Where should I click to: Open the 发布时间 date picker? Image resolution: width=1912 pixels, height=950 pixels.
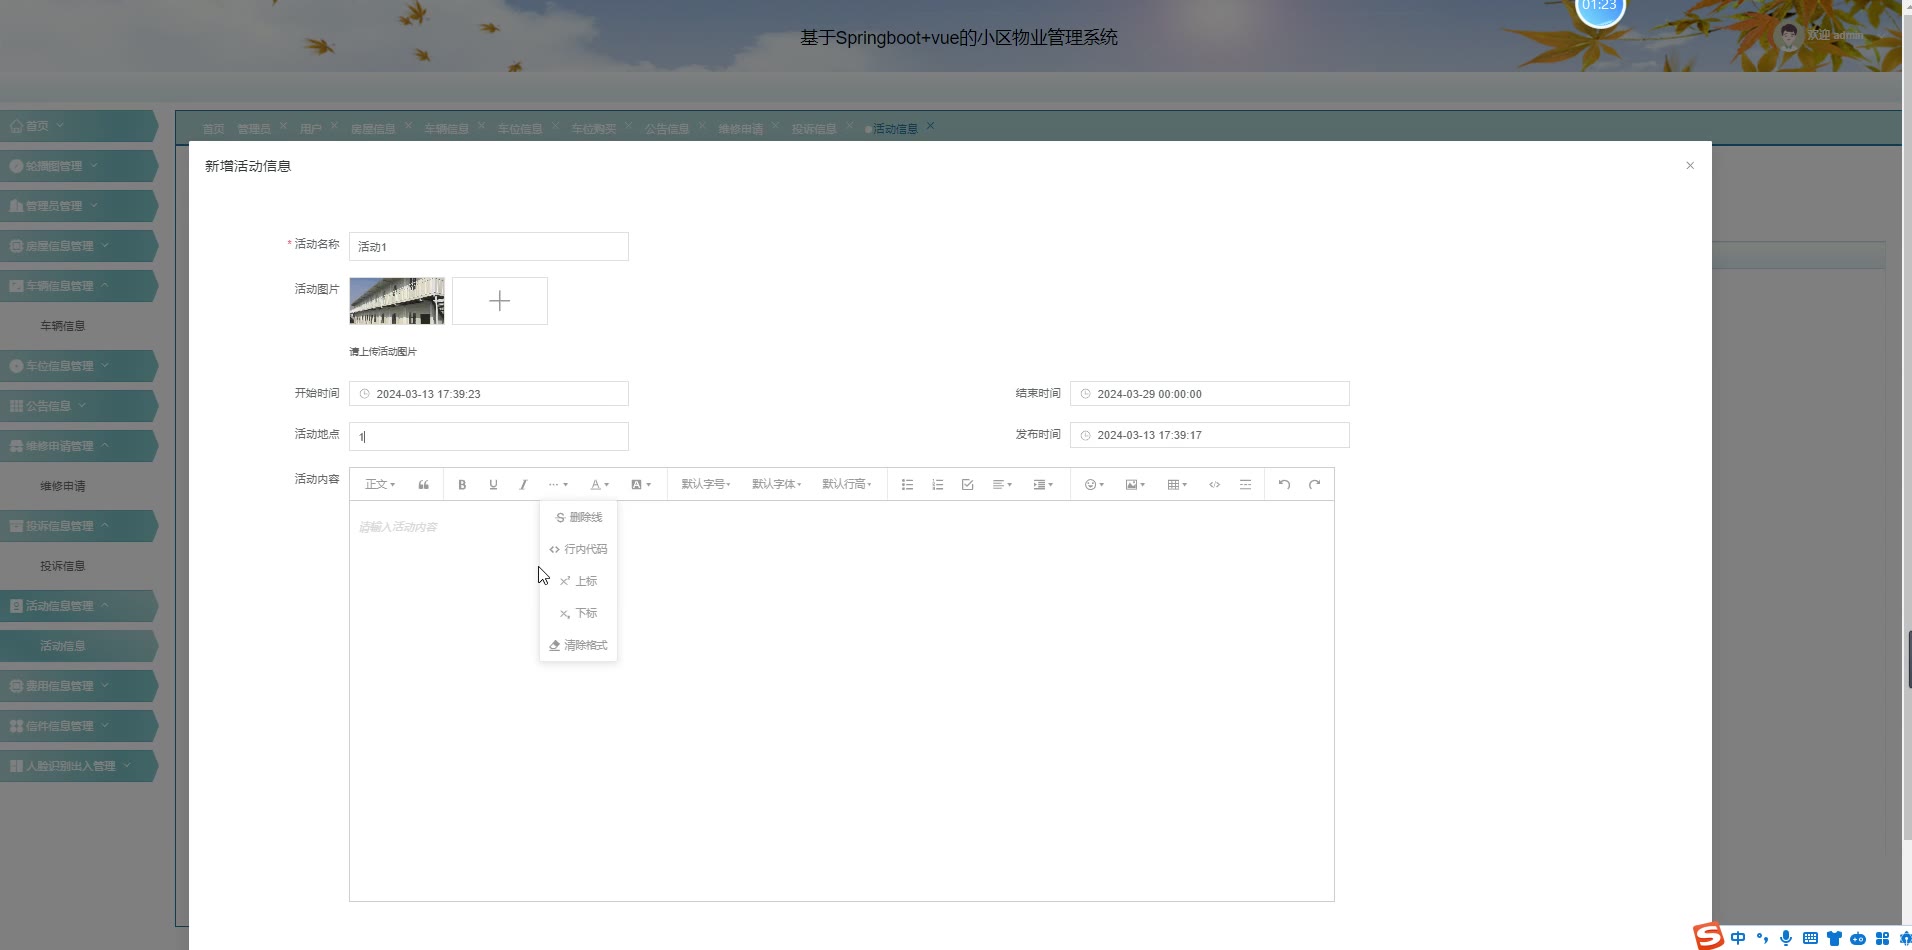[1210, 435]
